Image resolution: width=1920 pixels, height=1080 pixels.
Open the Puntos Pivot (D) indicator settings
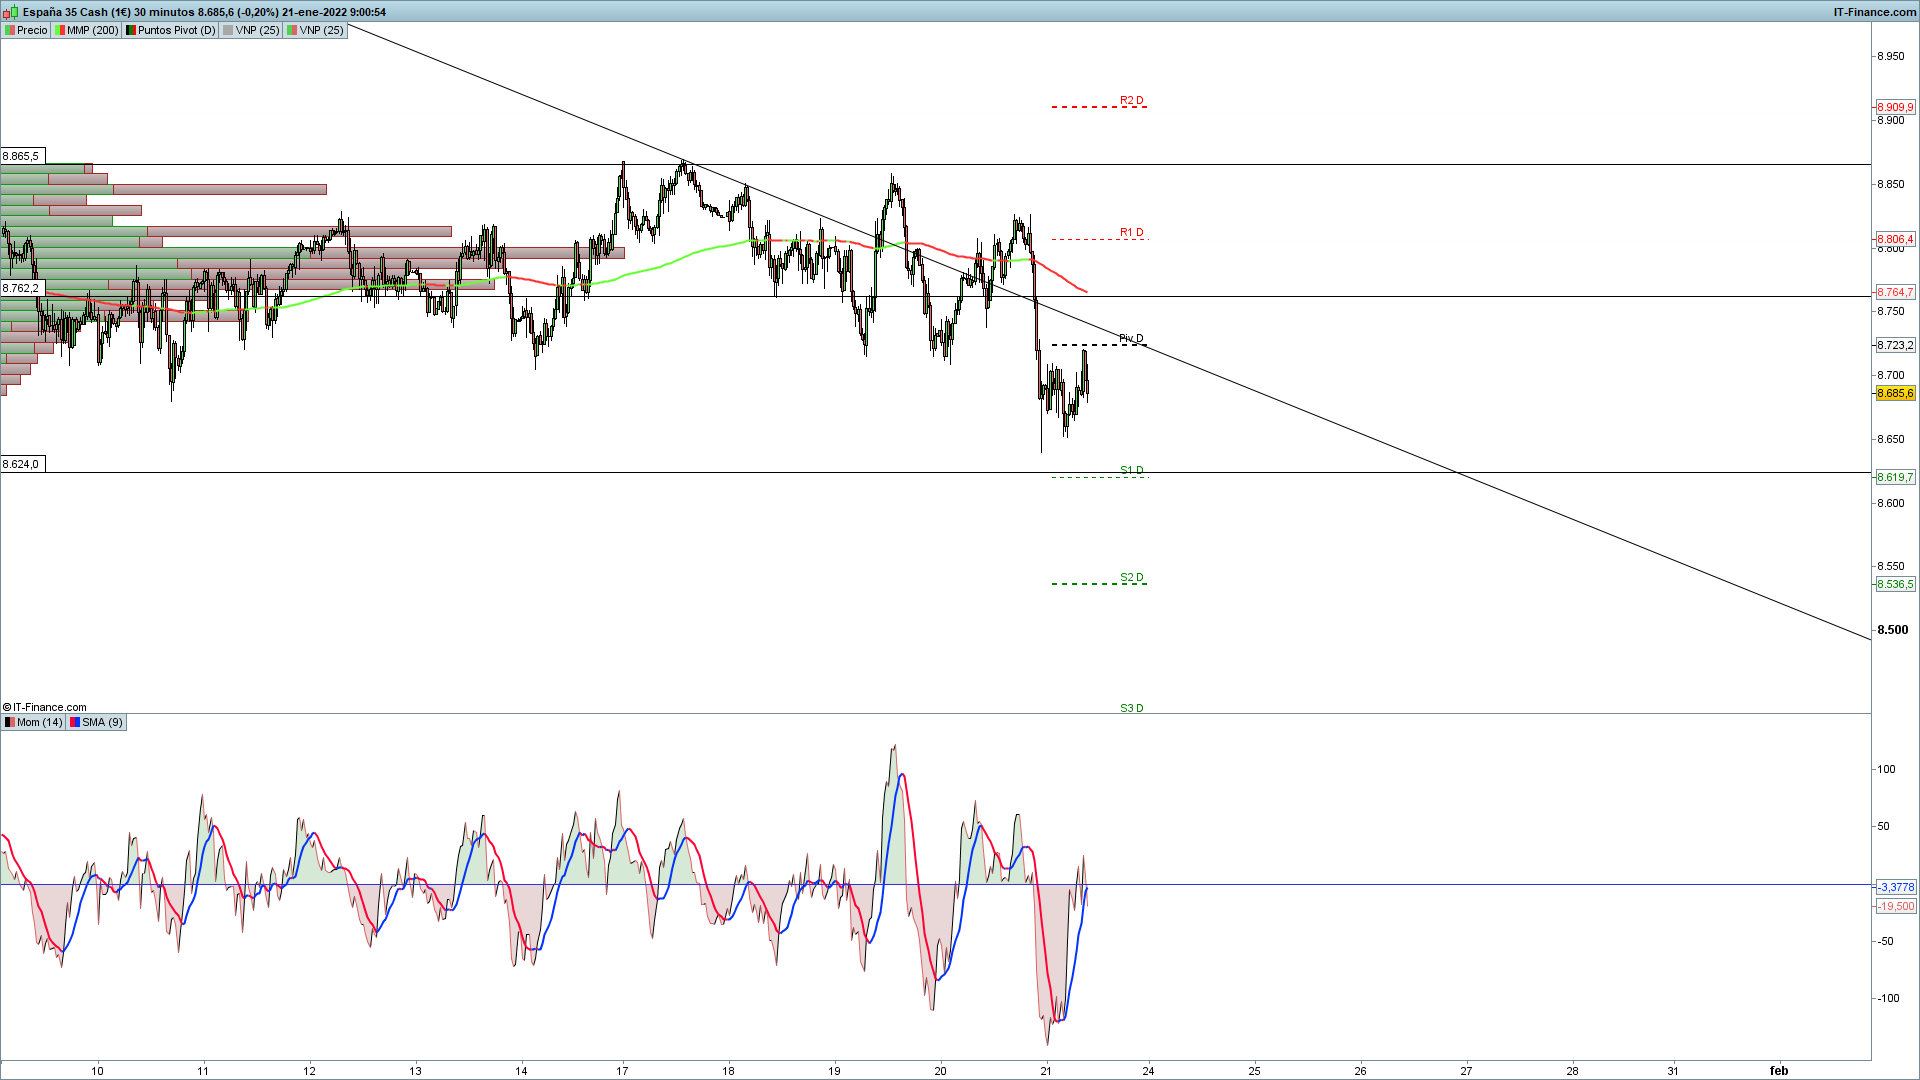pyautogui.click(x=170, y=30)
